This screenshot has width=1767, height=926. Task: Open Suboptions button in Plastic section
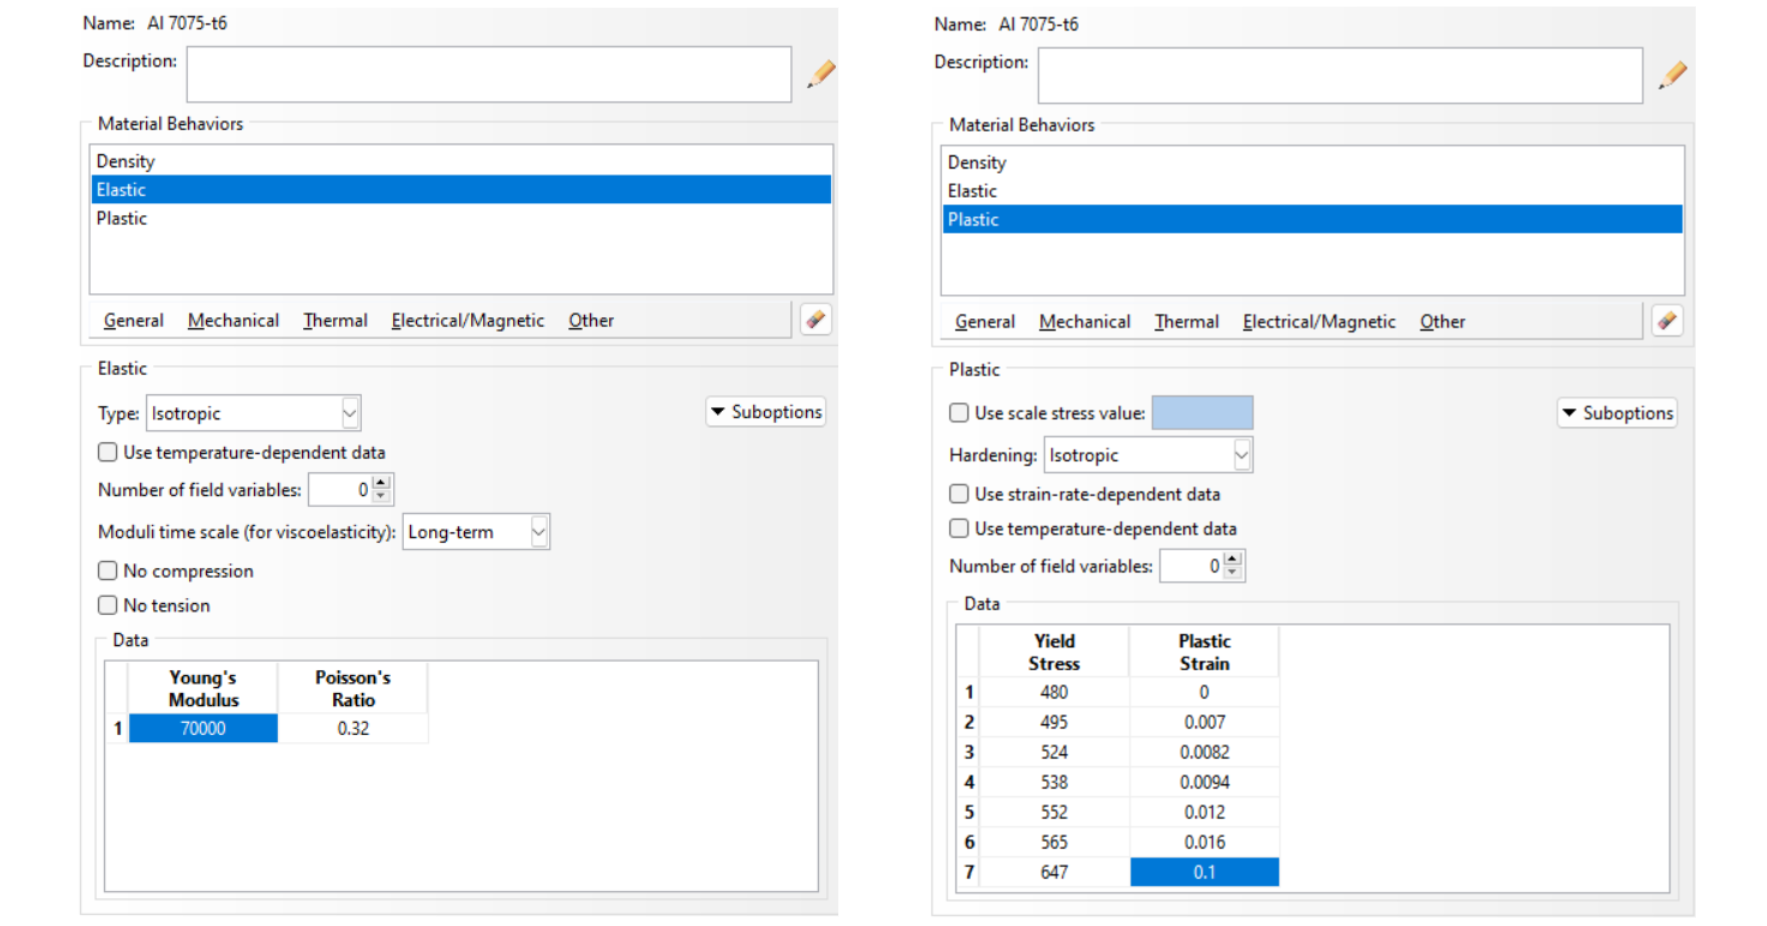tap(1617, 413)
